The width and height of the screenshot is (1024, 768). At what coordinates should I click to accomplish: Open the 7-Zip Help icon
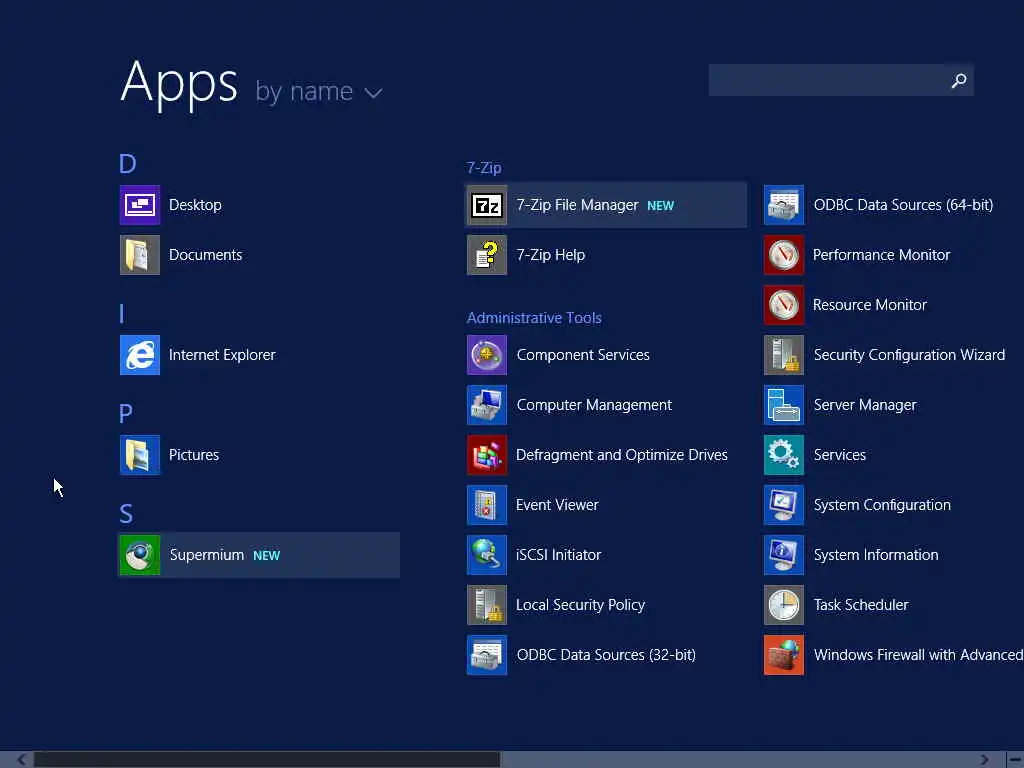click(487, 255)
